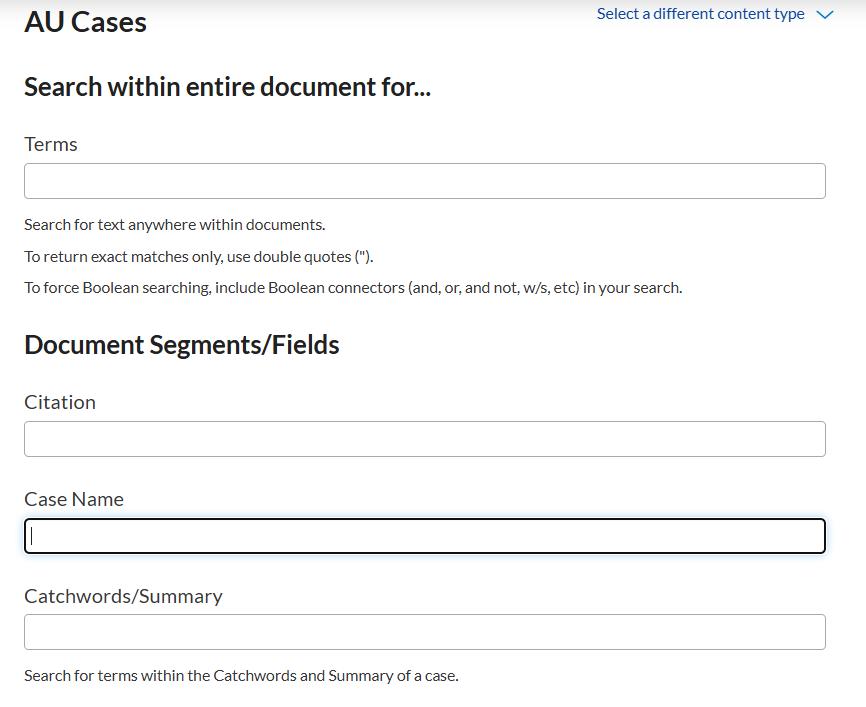The width and height of the screenshot is (866, 707).
Task: Click 'Search within entire document for...' heading
Action: click(x=227, y=87)
